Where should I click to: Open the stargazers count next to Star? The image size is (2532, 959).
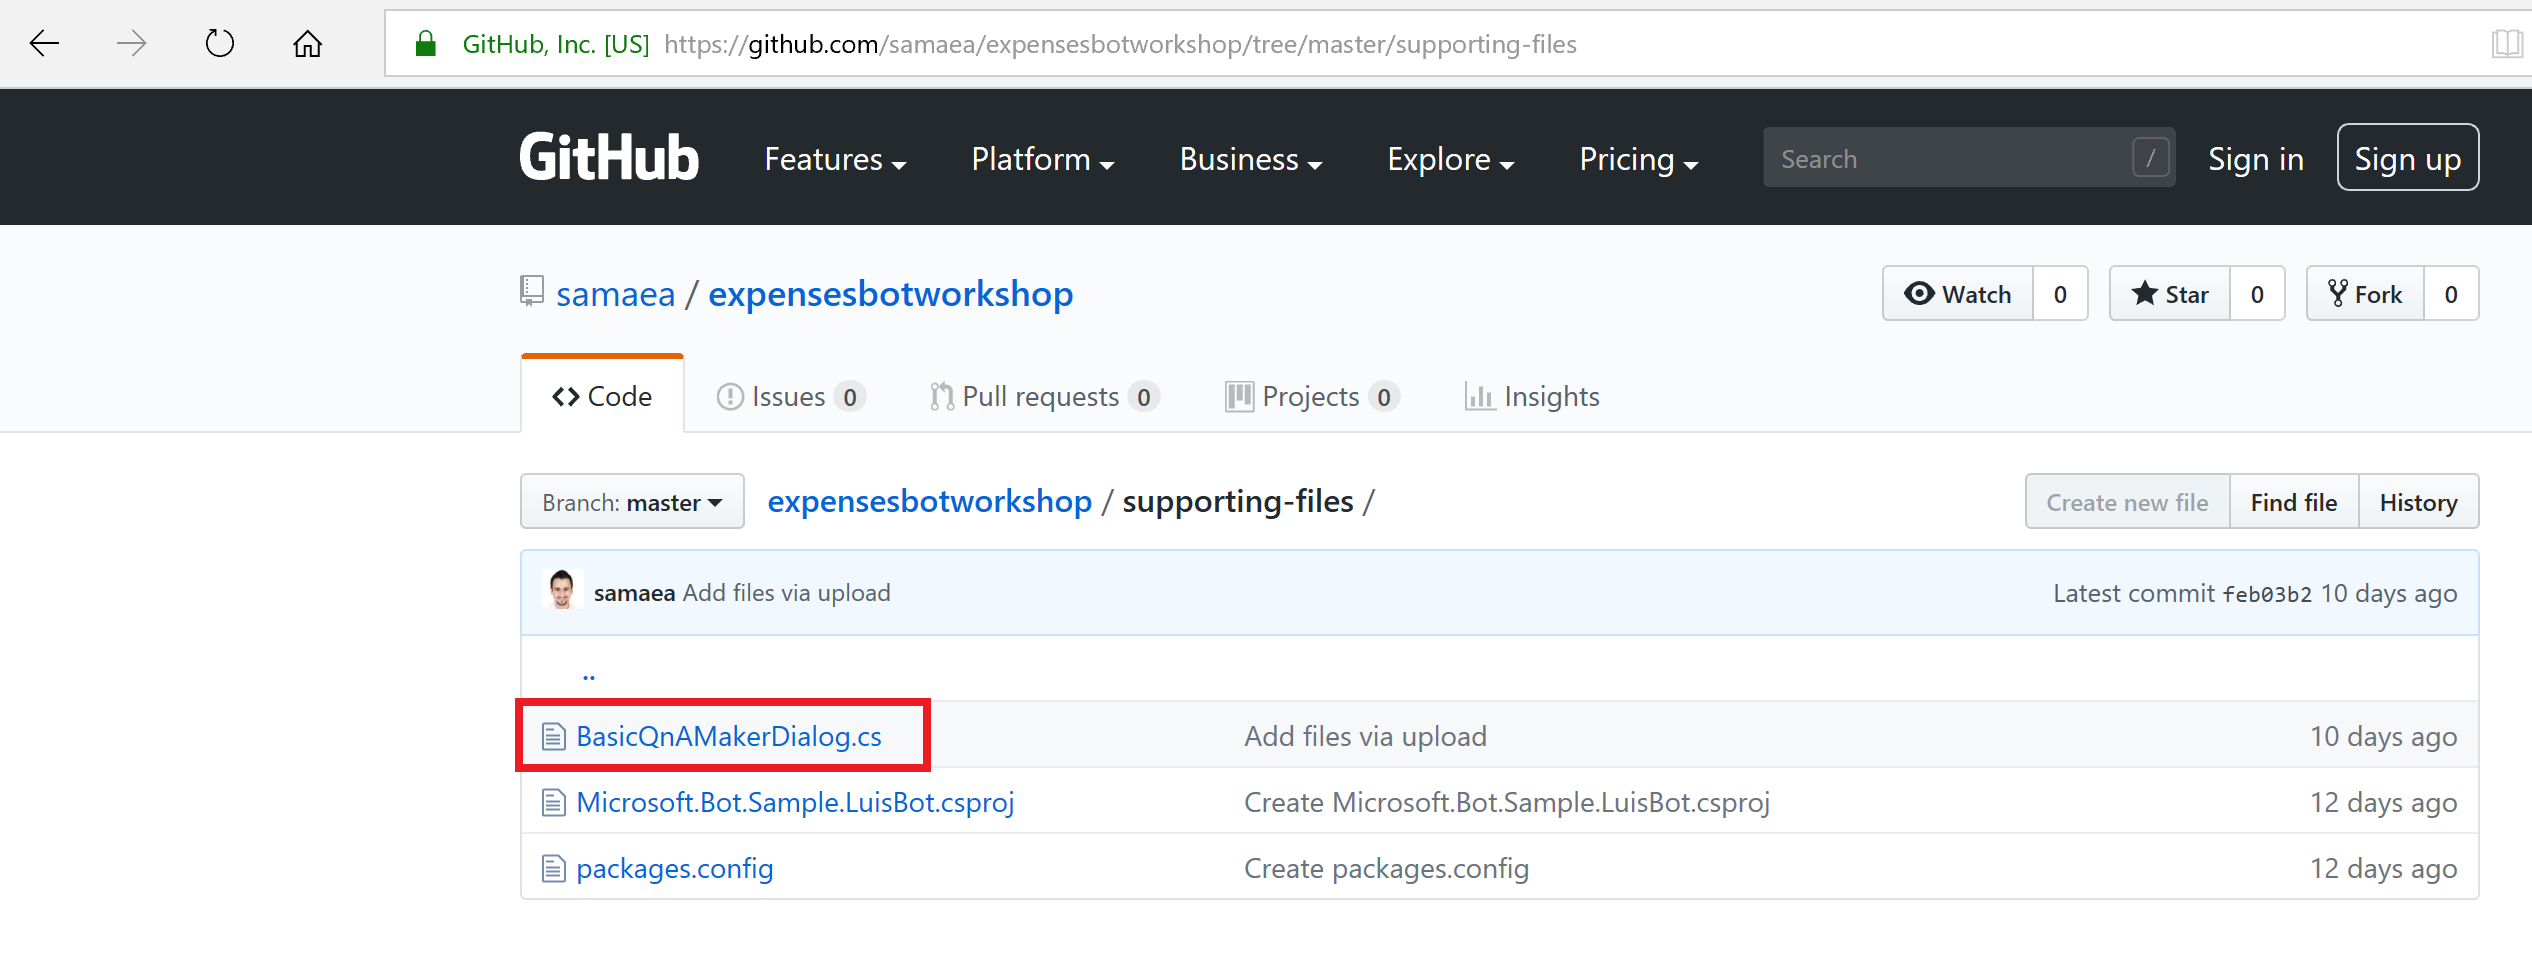point(2257,293)
